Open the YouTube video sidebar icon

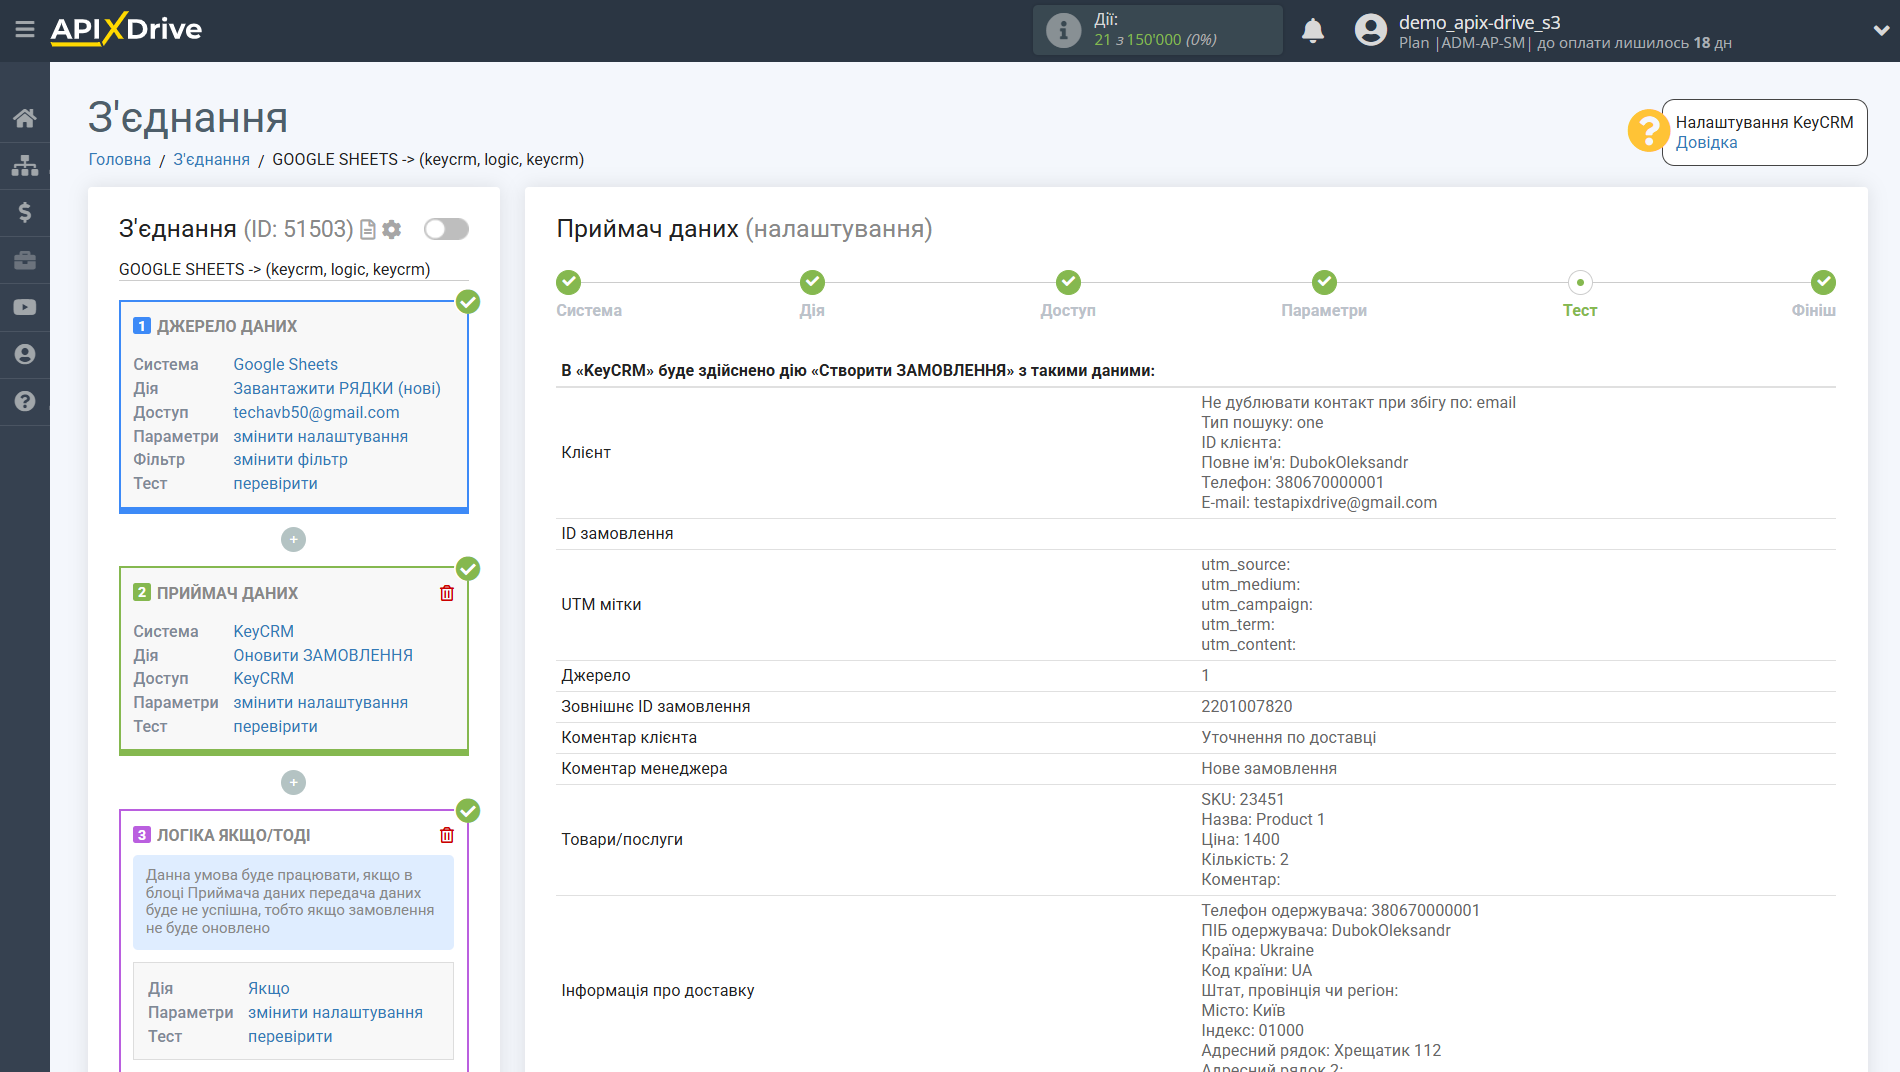tap(25, 307)
